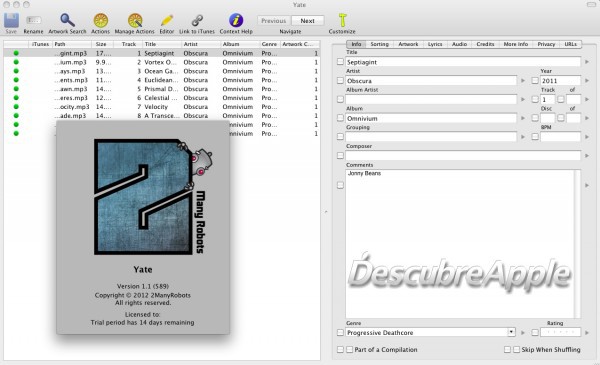This screenshot has height=365, width=600.
Task: Click arrow beside the Title field
Action: coord(587,62)
